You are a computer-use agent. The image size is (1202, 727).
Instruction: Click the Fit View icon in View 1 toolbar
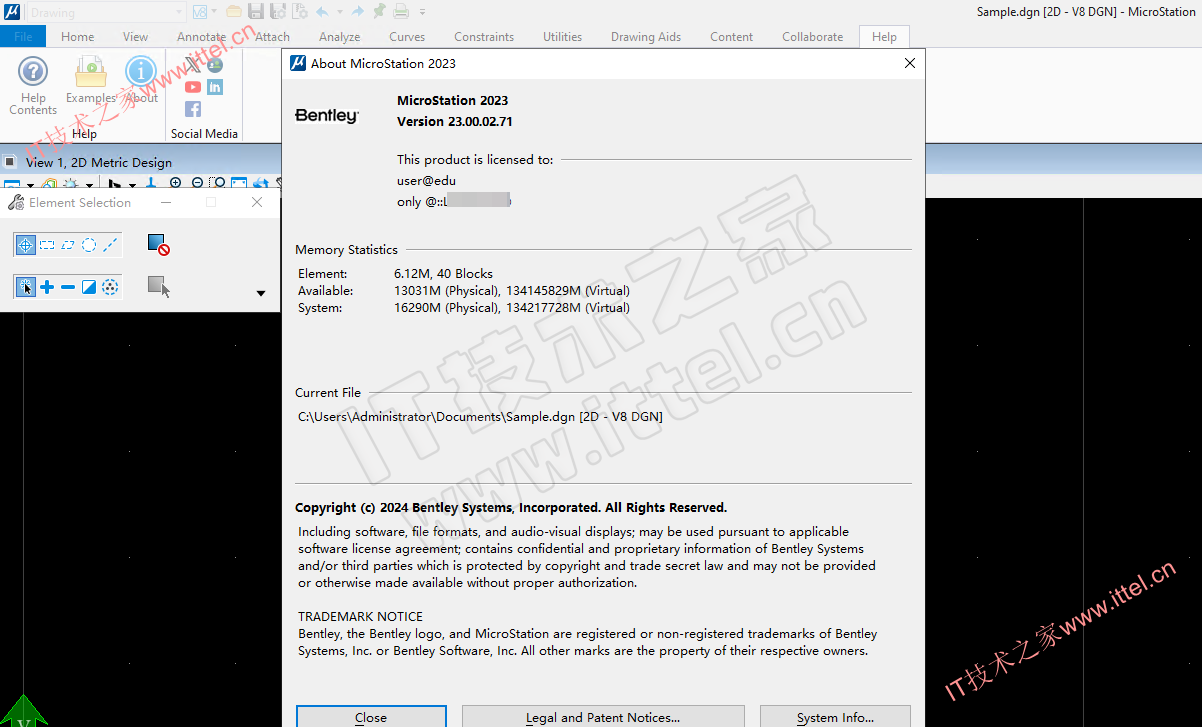pos(239,182)
